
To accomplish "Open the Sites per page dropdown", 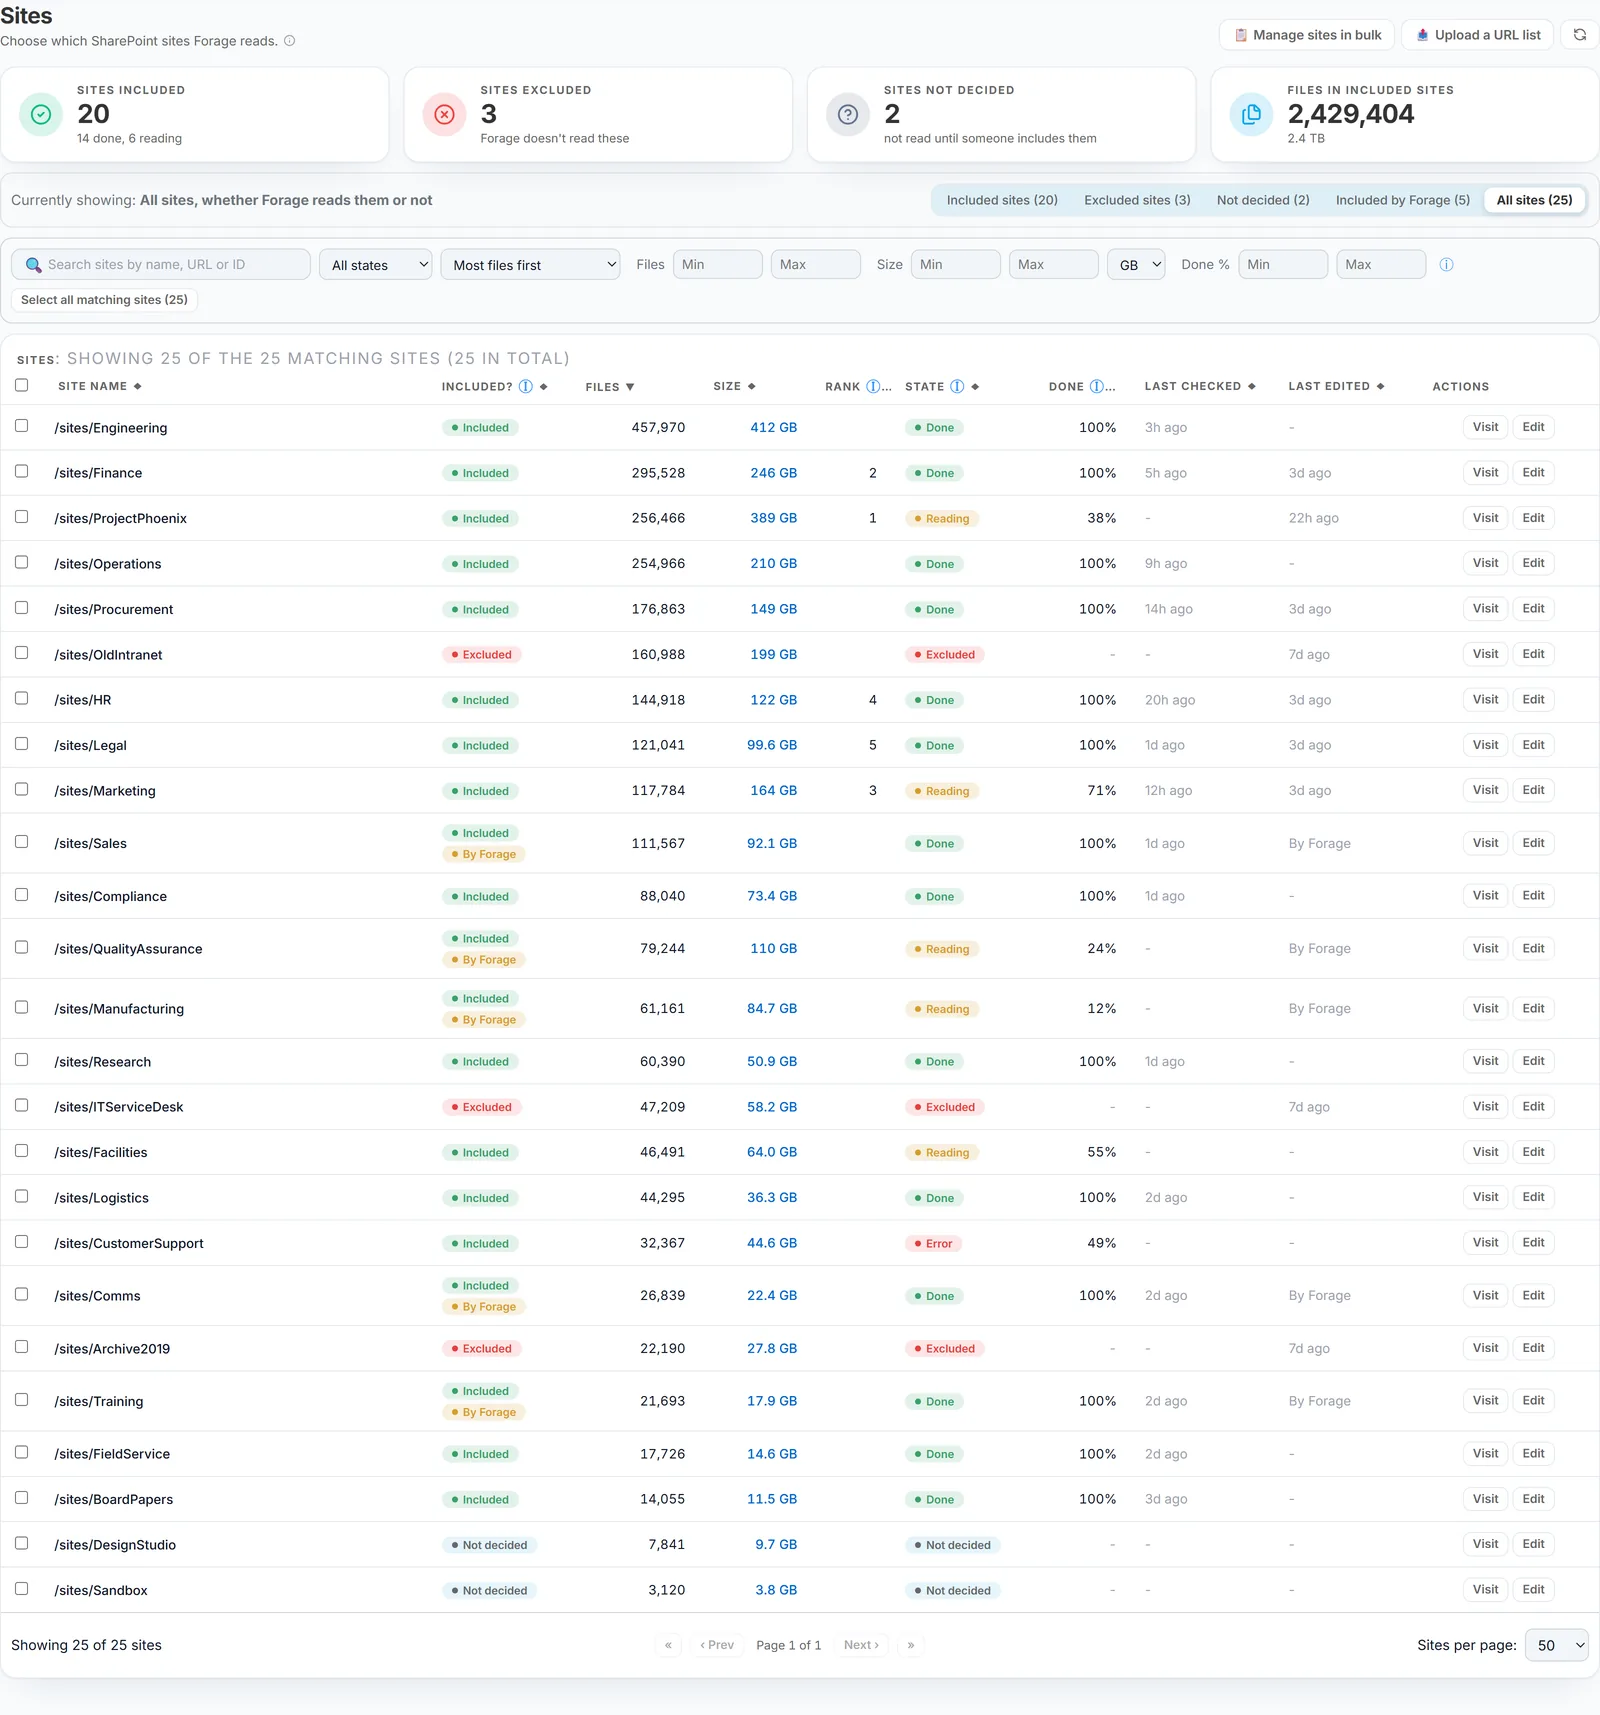I will click(x=1557, y=1645).
